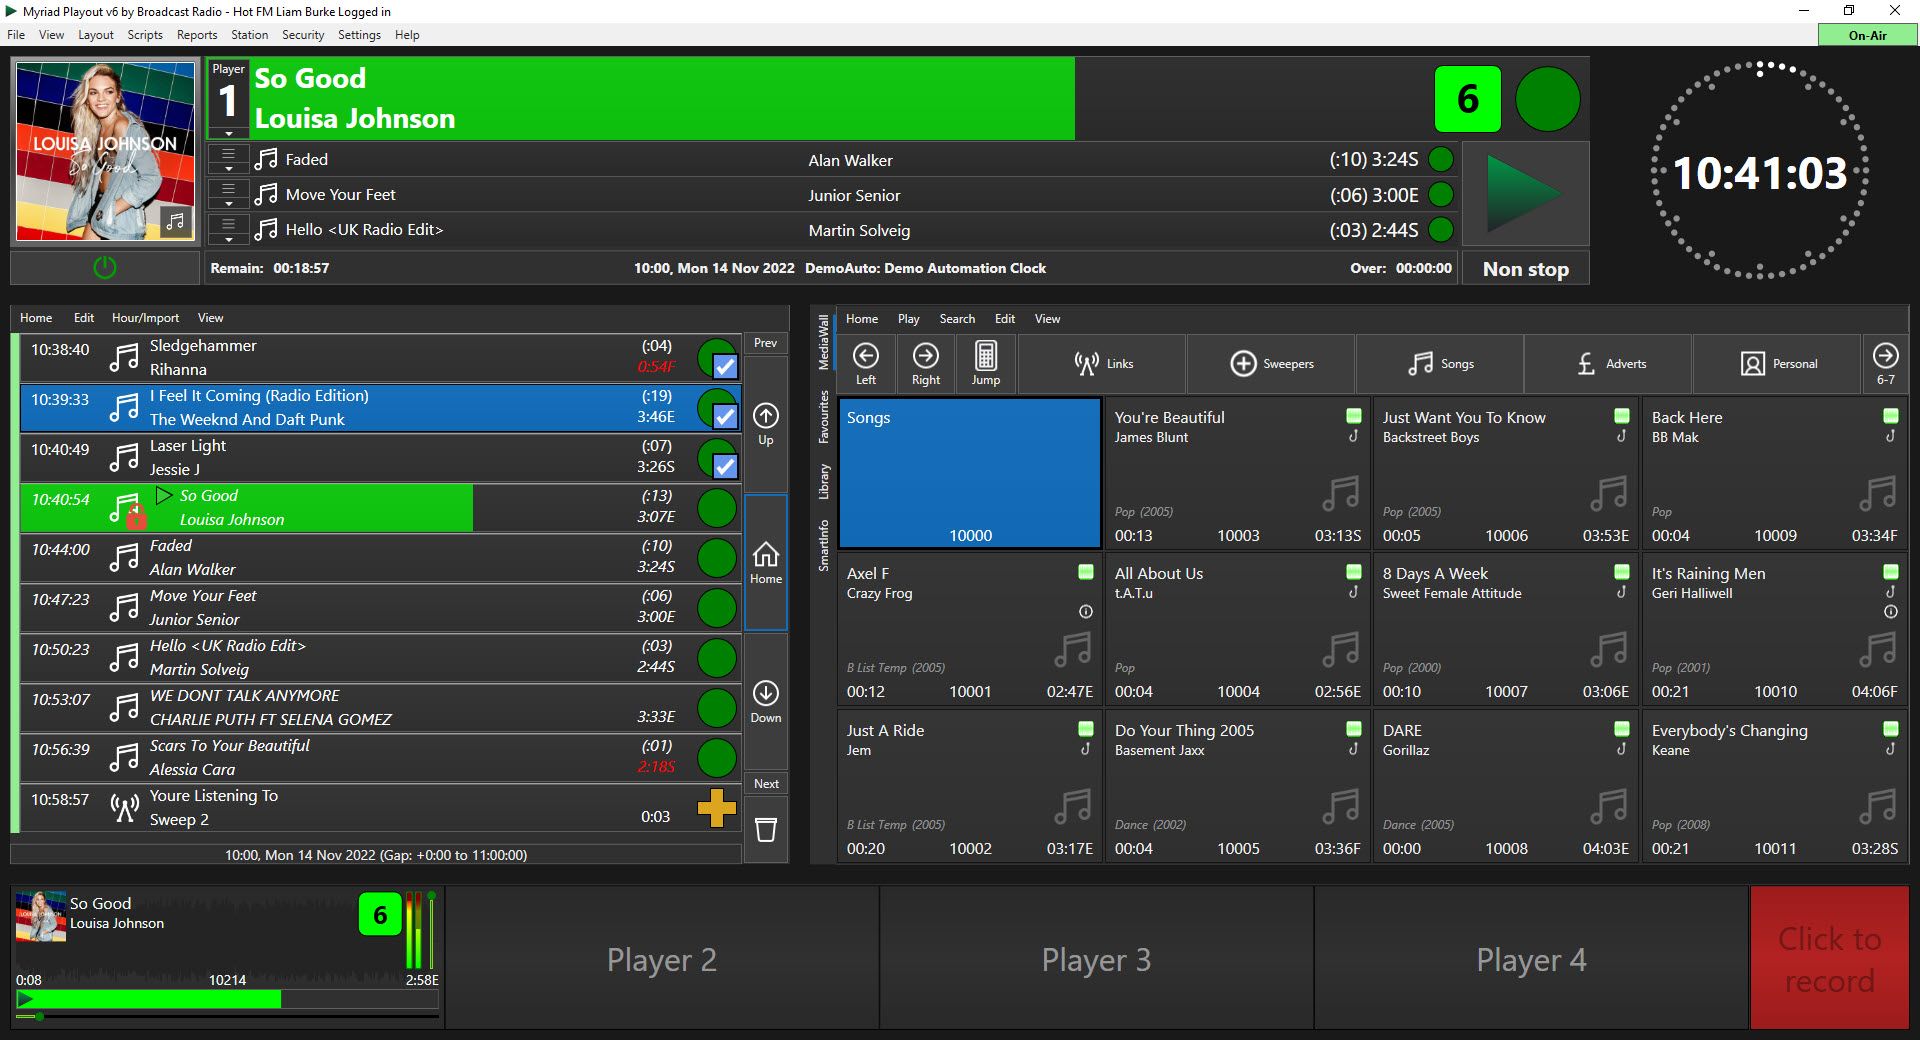Switch to the Library sidebar tab
This screenshot has height=1040, width=1920.
pos(822,480)
